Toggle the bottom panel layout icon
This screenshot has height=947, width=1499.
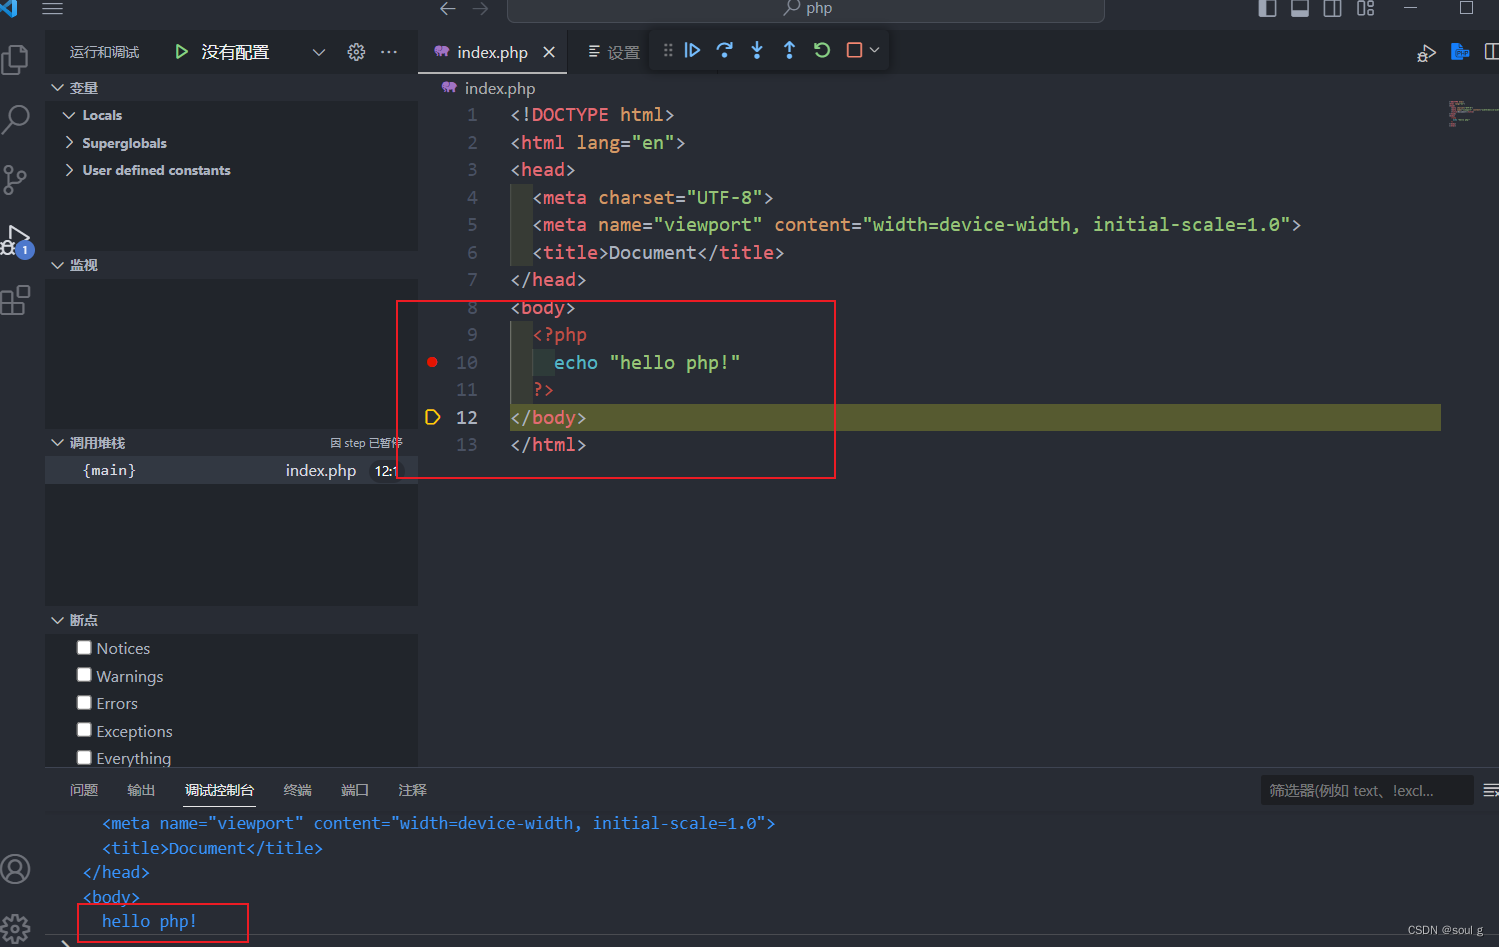[1300, 8]
